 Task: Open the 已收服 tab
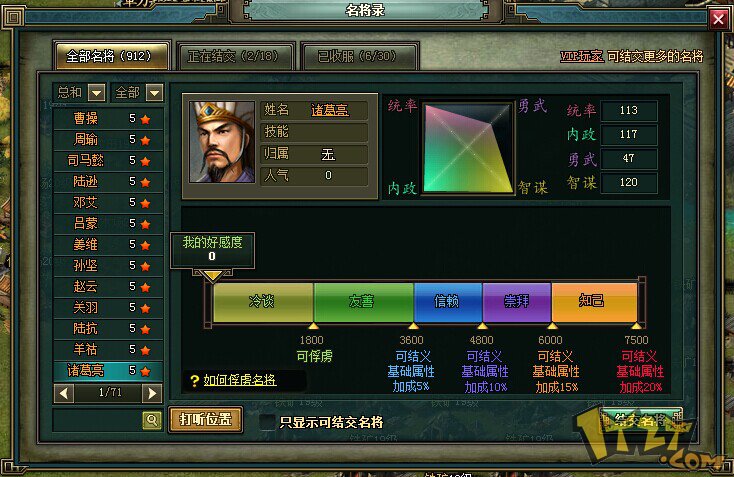coord(360,56)
